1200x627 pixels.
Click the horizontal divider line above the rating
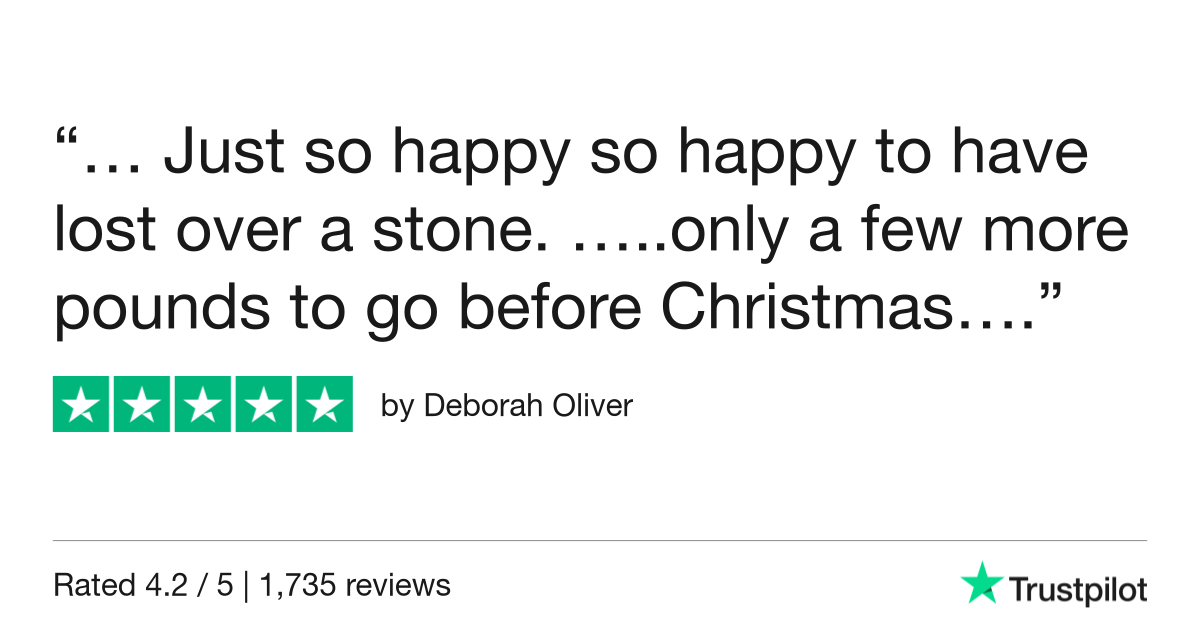600,541
